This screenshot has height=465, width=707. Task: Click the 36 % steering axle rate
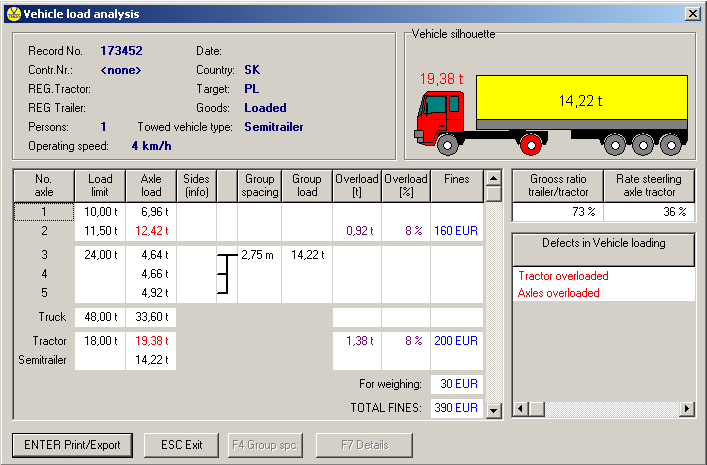pos(675,212)
